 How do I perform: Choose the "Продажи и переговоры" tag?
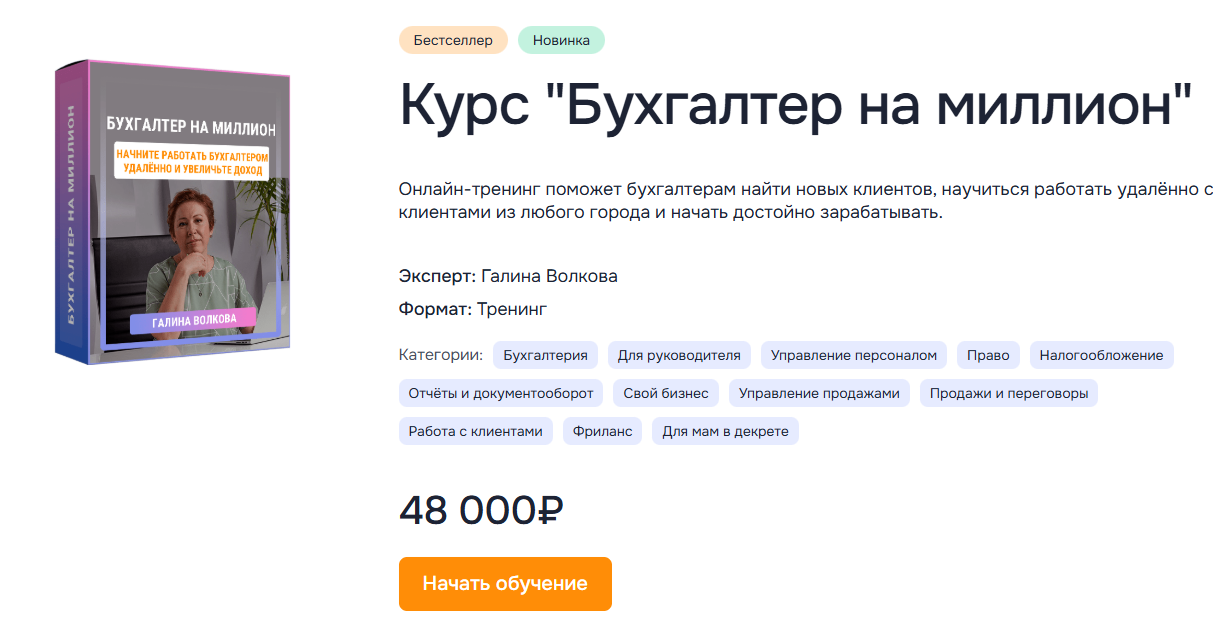point(1008,393)
